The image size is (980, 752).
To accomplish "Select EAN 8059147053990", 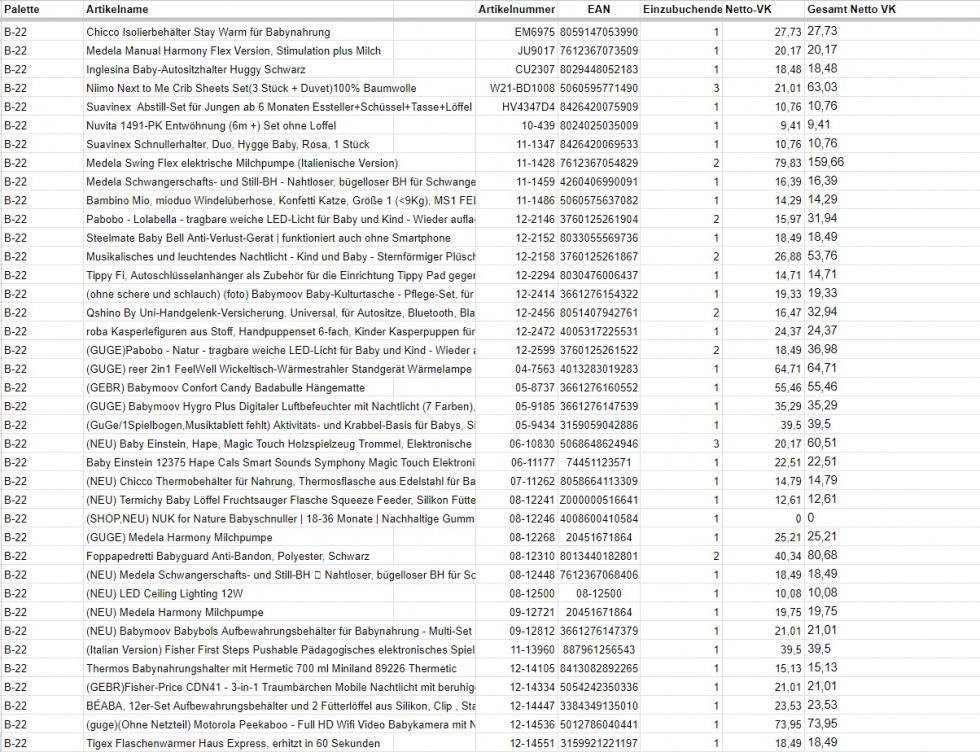I will tap(599, 32).
